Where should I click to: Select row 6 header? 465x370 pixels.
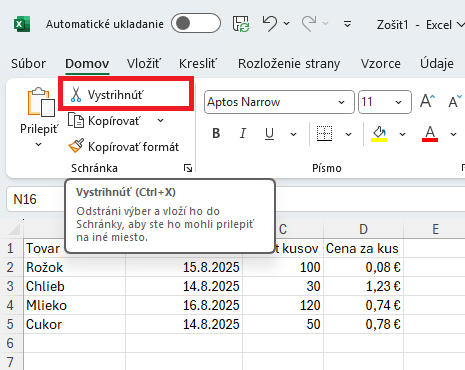[11, 343]
